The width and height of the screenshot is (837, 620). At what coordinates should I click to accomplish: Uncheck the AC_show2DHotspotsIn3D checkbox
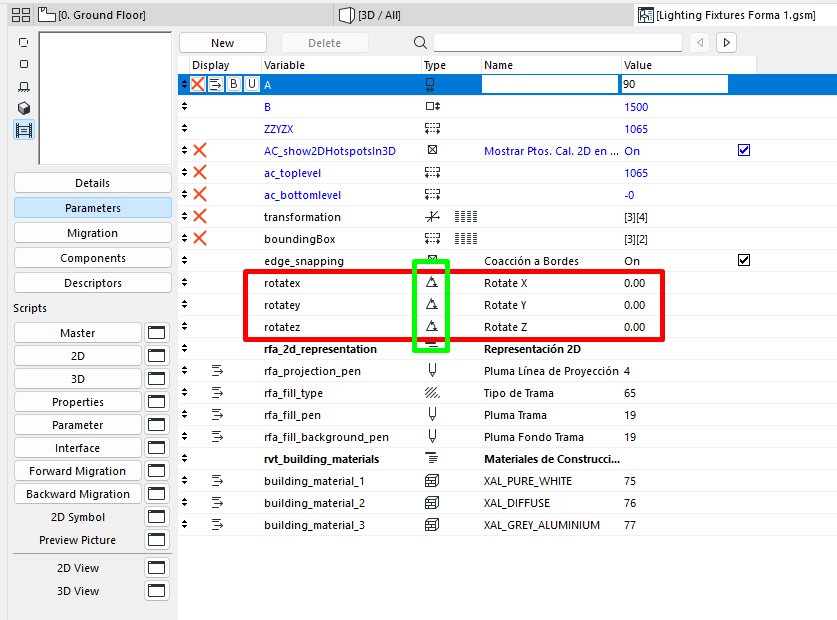(743, 151)
